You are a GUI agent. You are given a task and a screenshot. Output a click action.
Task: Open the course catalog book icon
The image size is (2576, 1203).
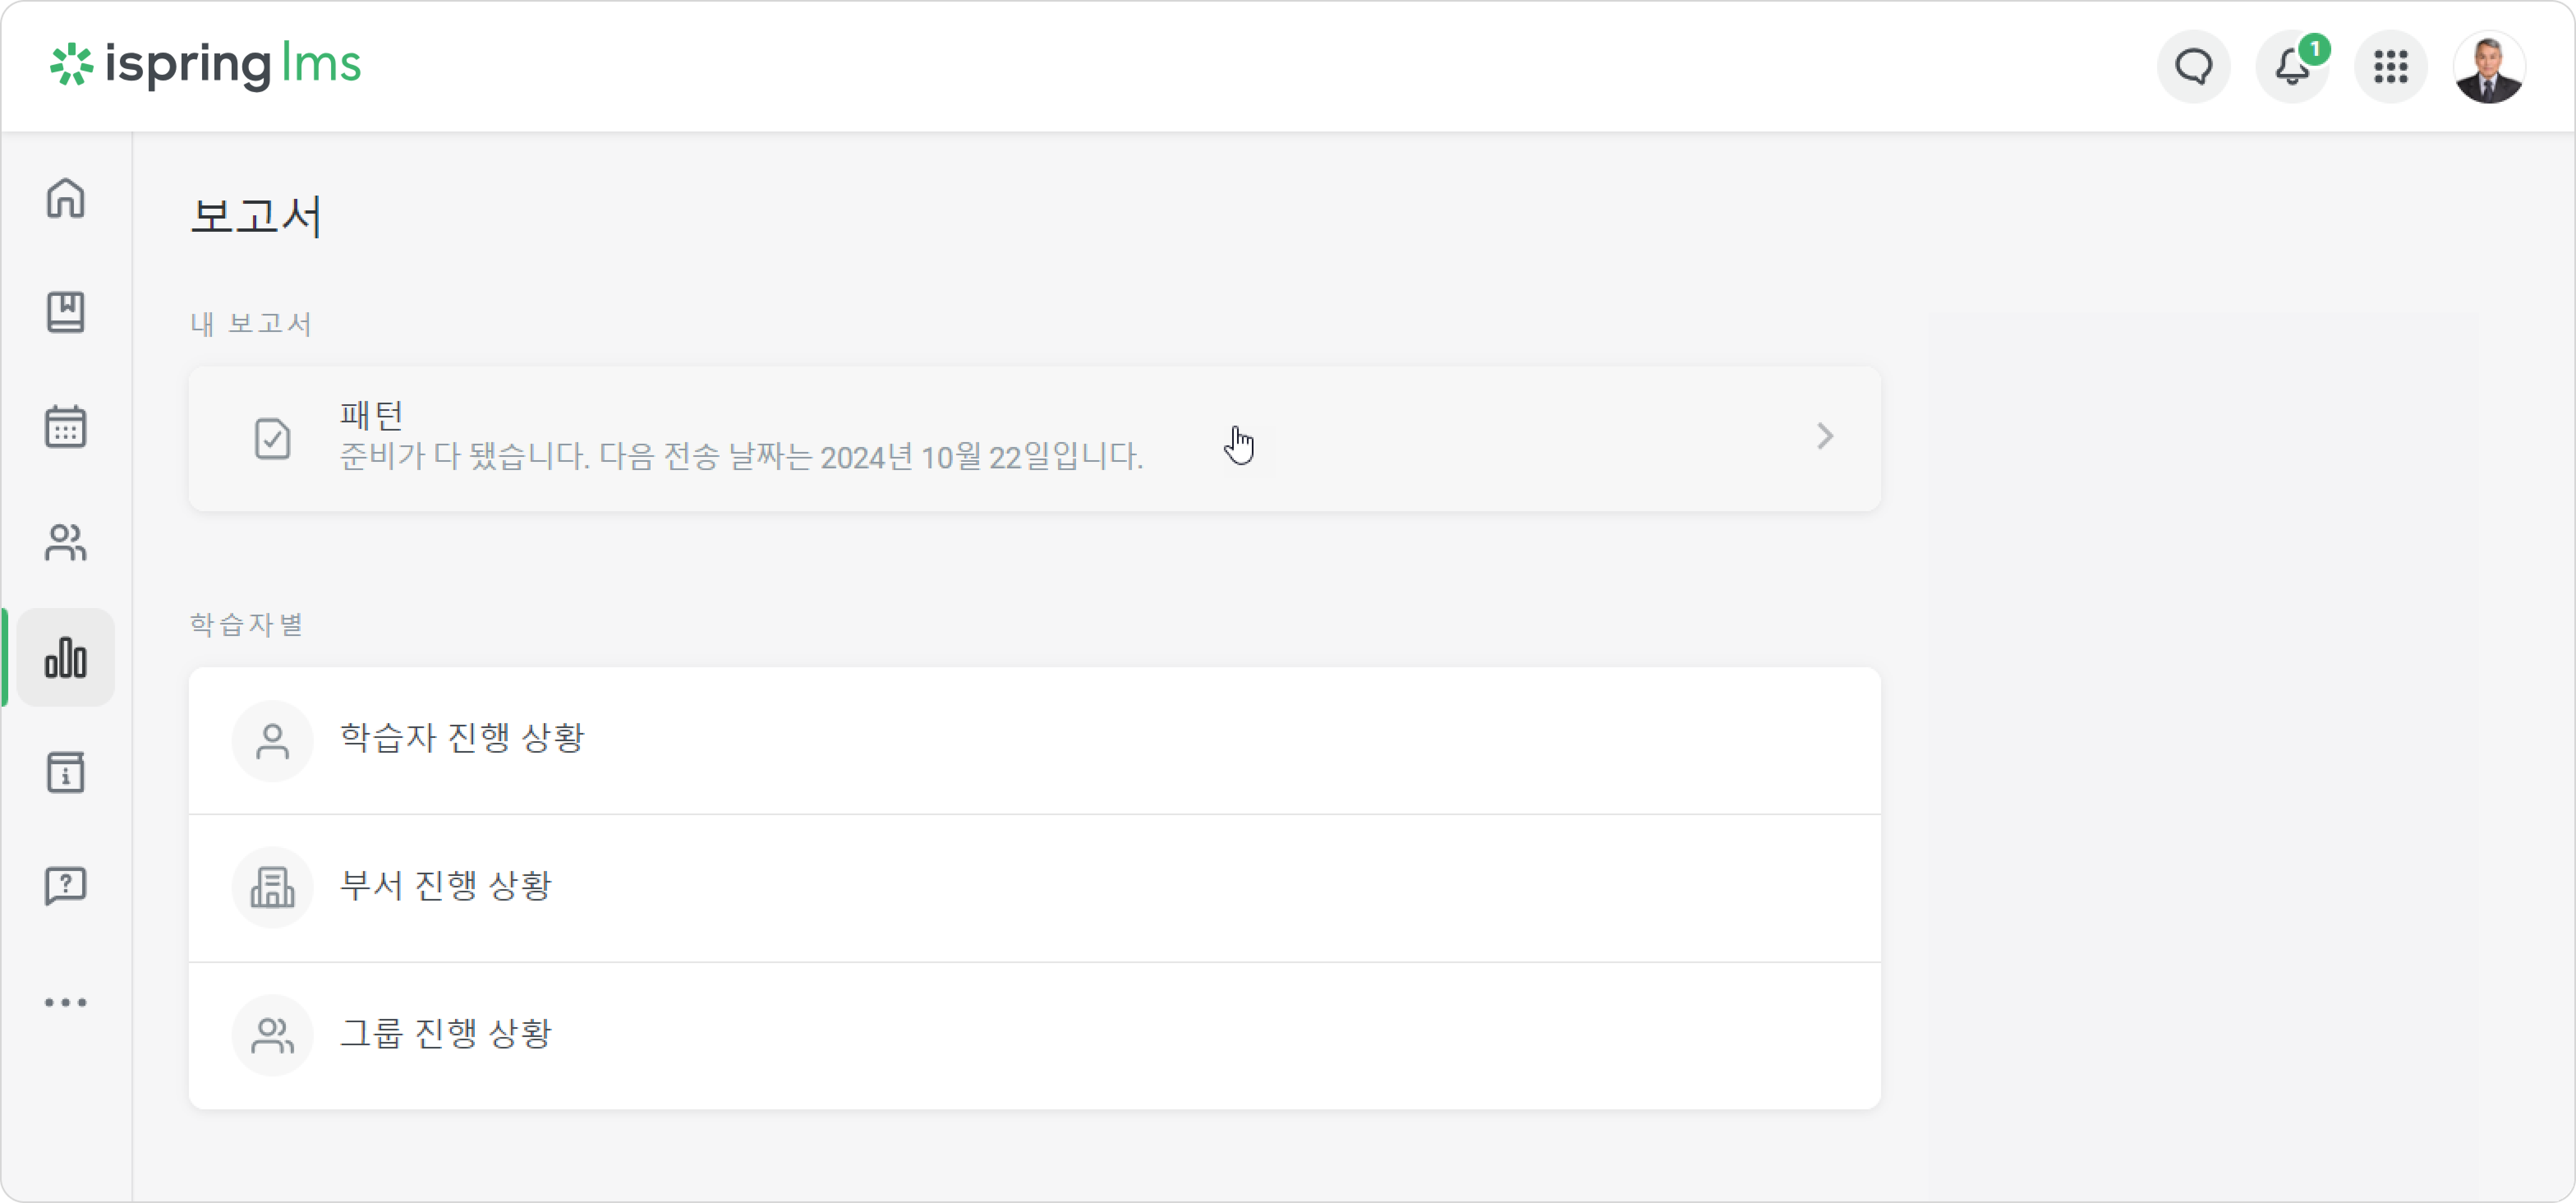tap(66, 312)
